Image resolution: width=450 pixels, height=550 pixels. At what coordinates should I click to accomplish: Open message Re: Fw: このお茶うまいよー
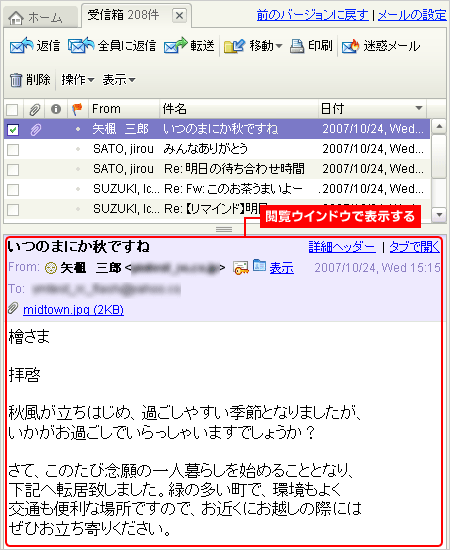217,189
